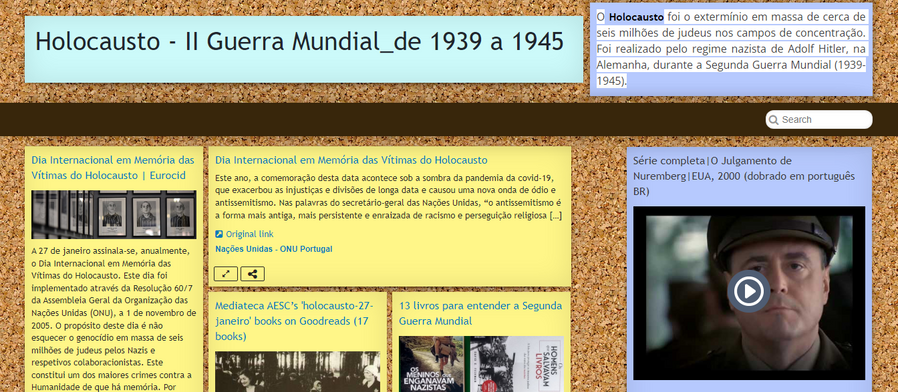The width and height of the screenshot is (898, 392).
Task: Open Nações Unidas - ONU Portugal source link
Action: coord(274,249)
